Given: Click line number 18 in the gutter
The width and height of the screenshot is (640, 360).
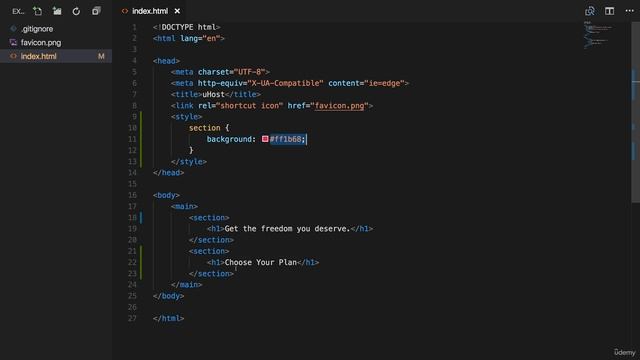Looking at the screenshot, I should click(132, 218).
